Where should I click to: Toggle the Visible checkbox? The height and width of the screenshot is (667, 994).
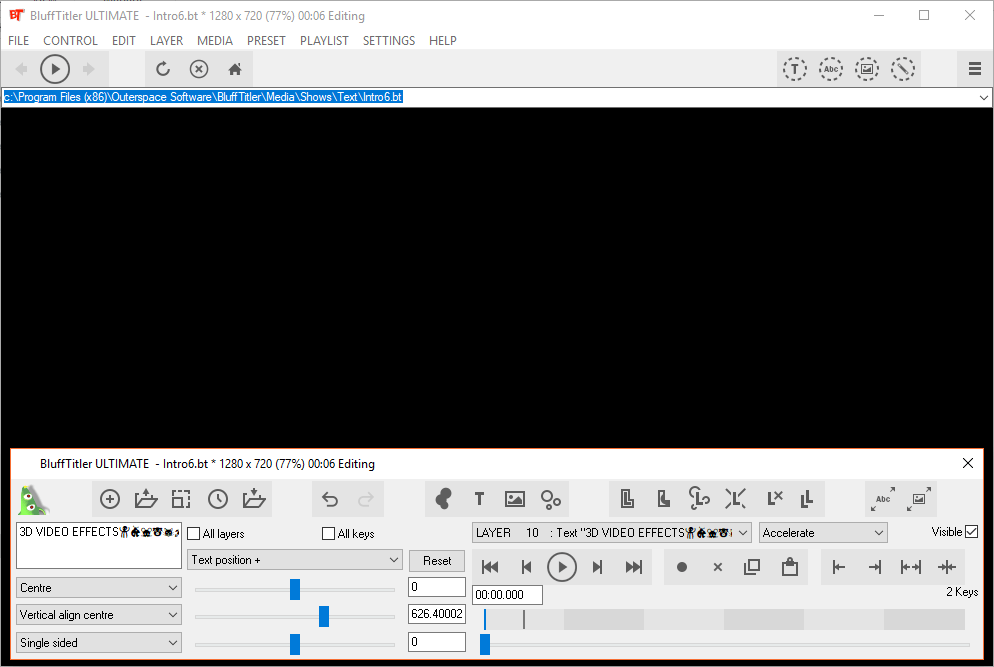(x=972, y=532)
